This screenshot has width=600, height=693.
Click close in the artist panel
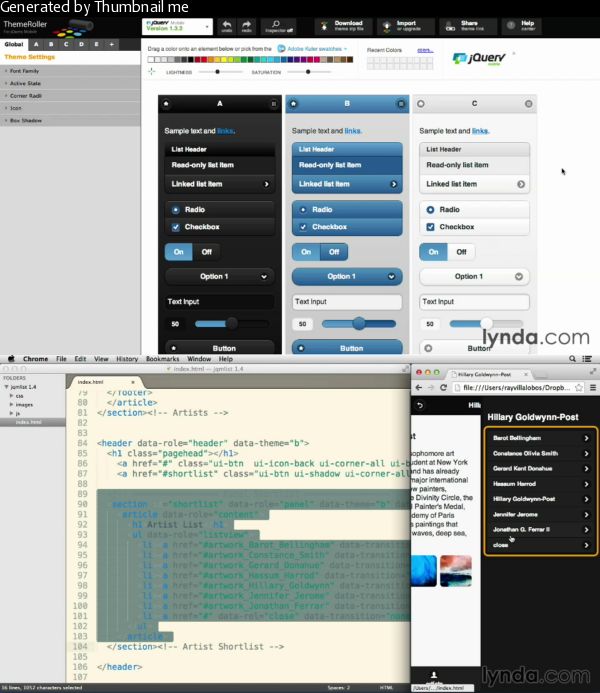(x=541, y=545)
